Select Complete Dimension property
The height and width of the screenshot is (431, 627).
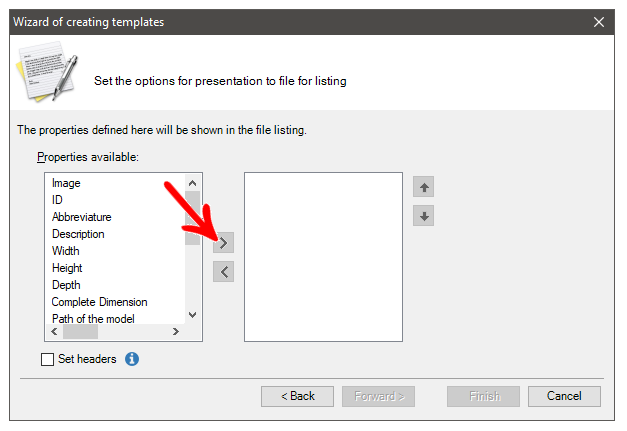(100, 302)
